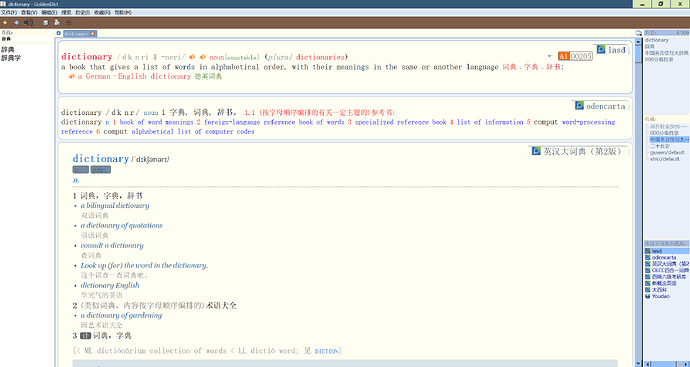
Task: Select dictionary in the history panel
Action: click(x=657, y=40)
